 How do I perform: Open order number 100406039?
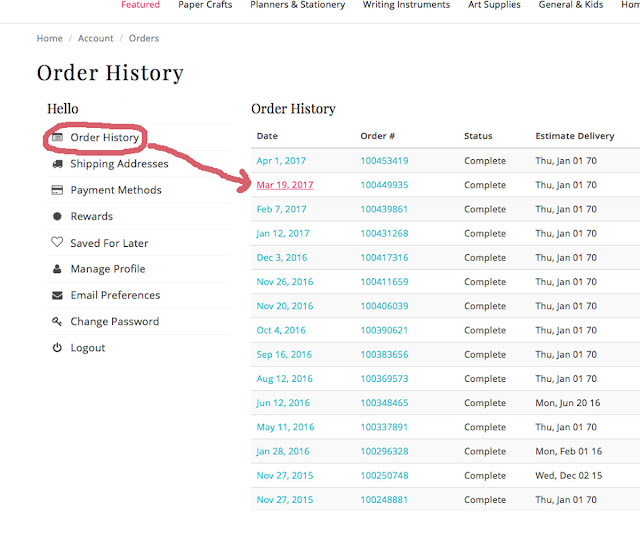384,306
